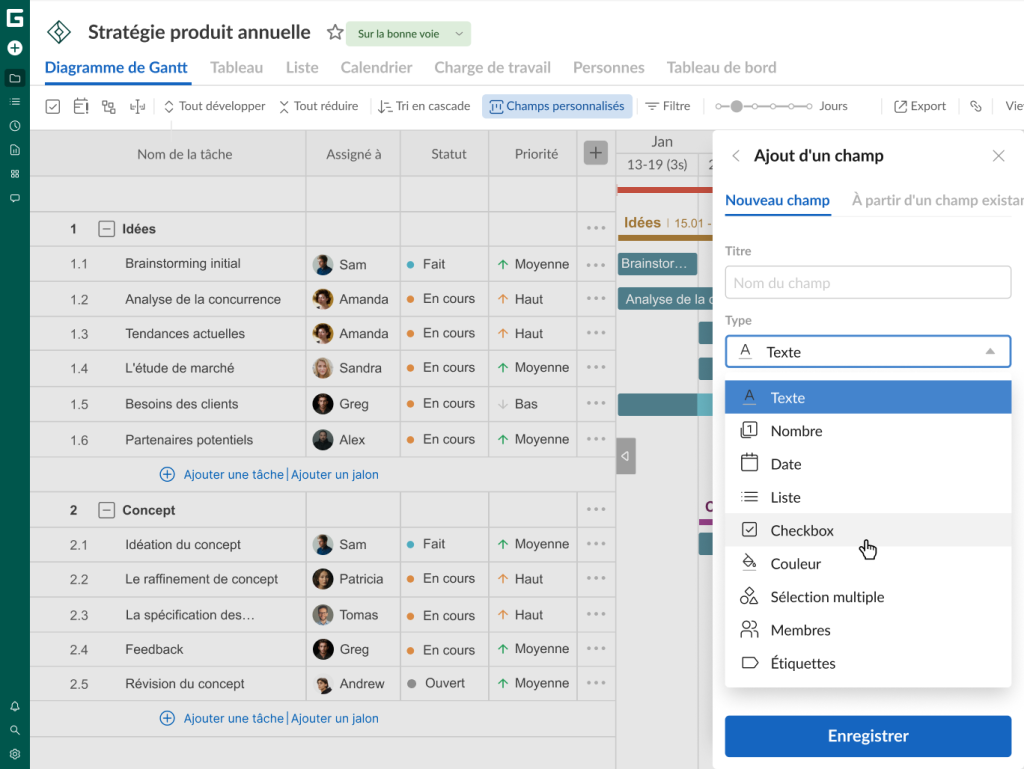
Task: Switch to the Personnes tab
Action: tap(609, 68)
